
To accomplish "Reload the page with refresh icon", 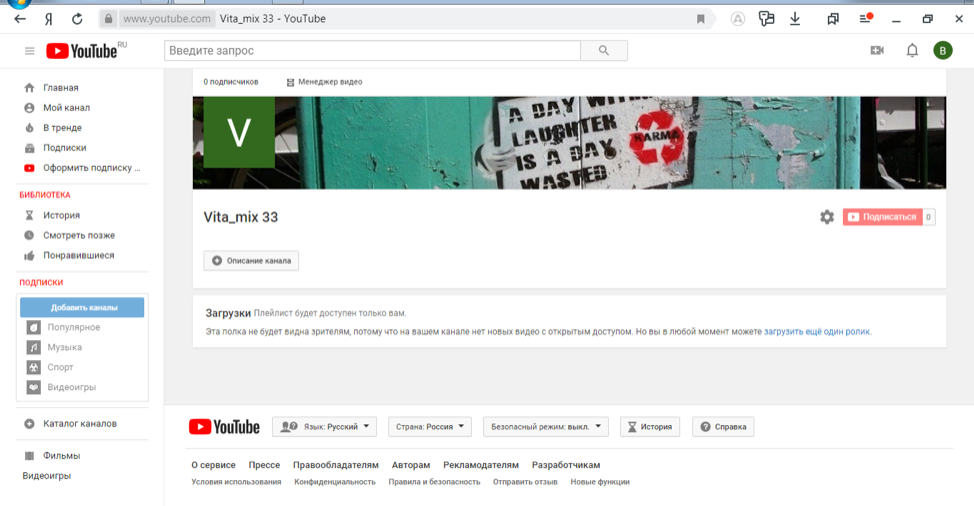I will (x=78, y=19).
